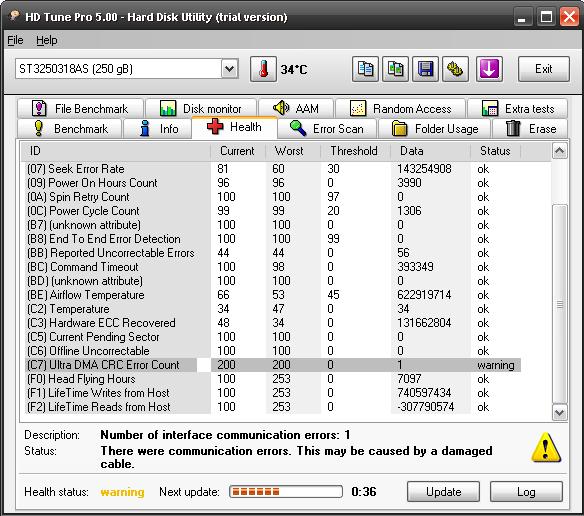Click the Log button
Viewport: 584px width, 516px height.
tap(526, 492)
